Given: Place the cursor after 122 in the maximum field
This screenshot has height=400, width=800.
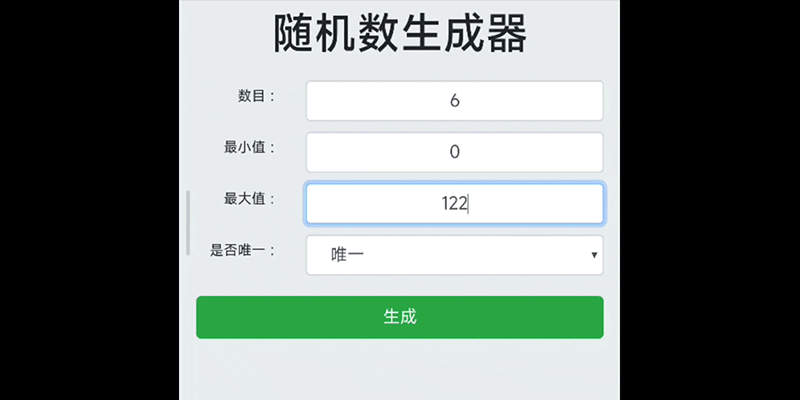Looking at the screenshot, I should pos(469,203).
